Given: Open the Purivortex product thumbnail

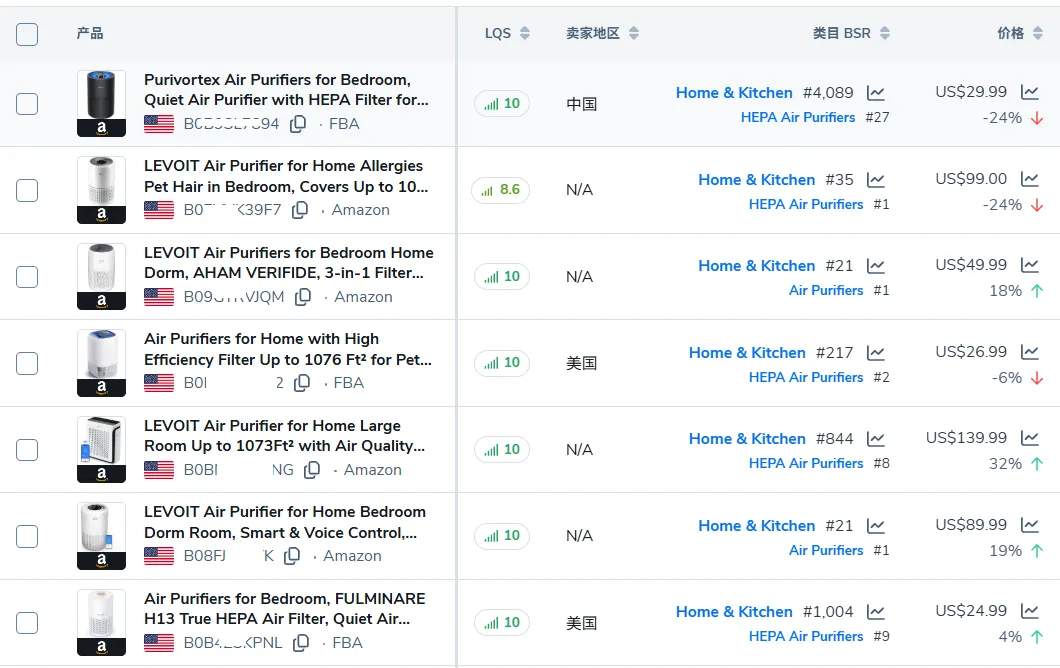Looking at the screenshot, I should point(101,103).
